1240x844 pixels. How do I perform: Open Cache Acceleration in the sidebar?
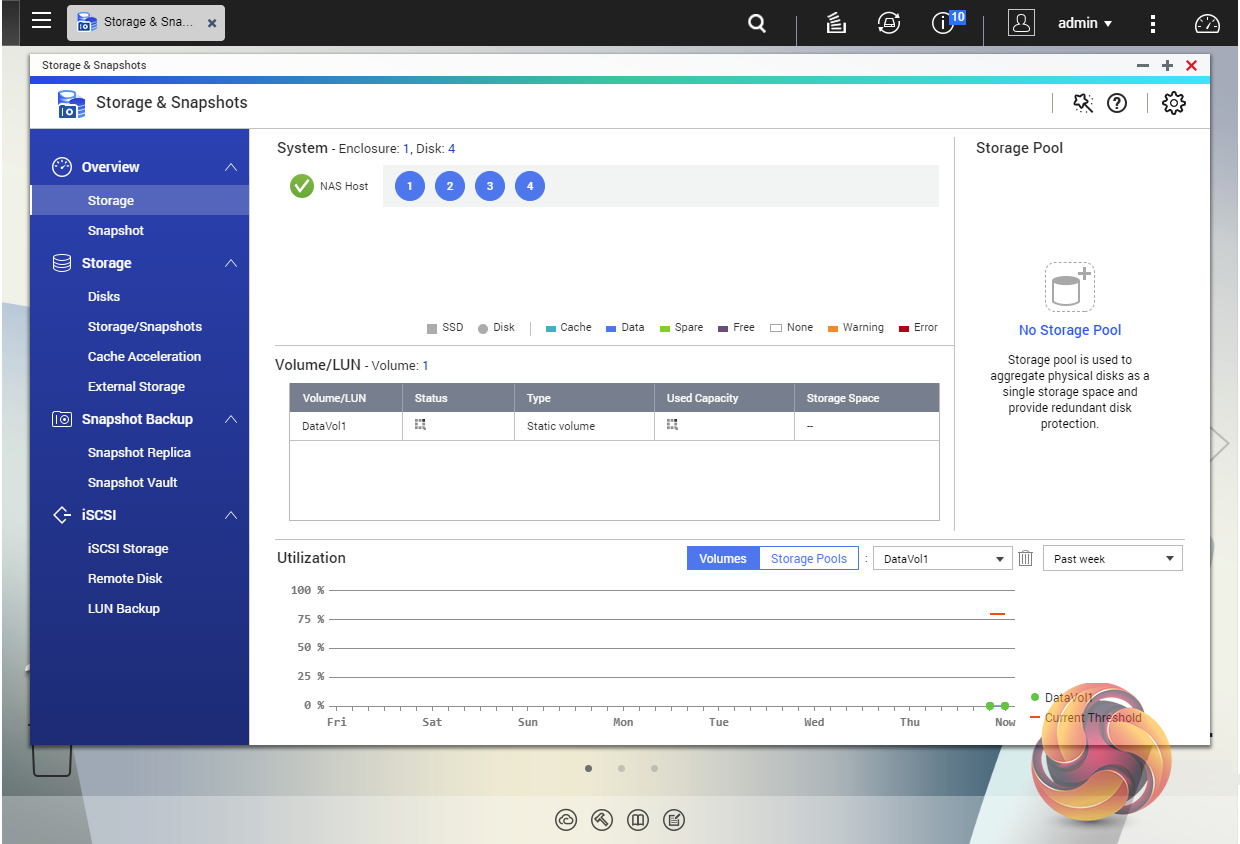[x=144, y=357]
